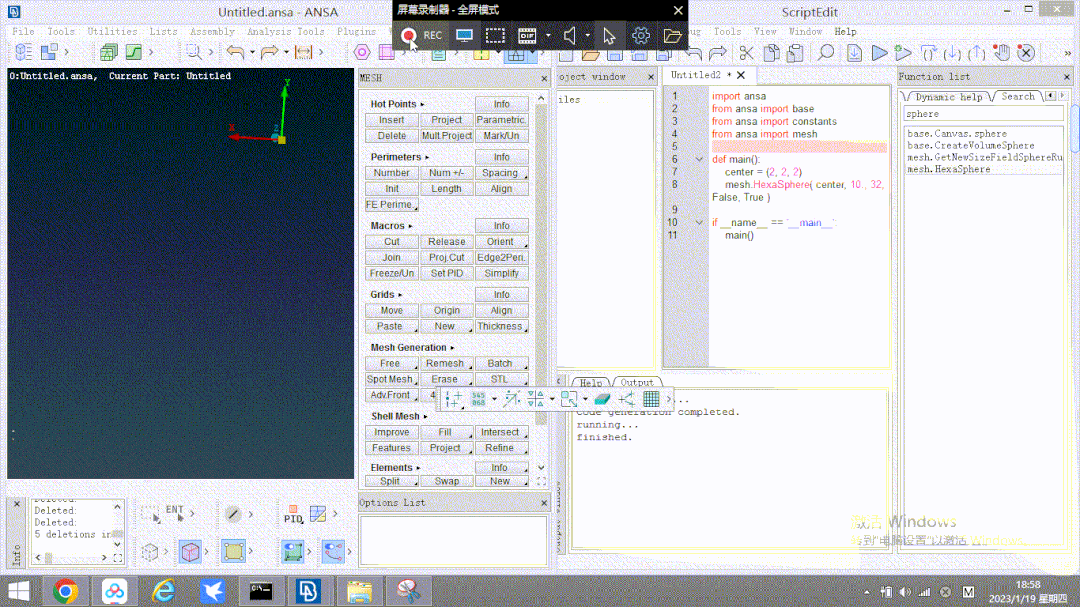The height and width of the screenshot is (607, 1080).
Task: Click the Intersect button under Shell Mesh
Action: pos(500,433)
